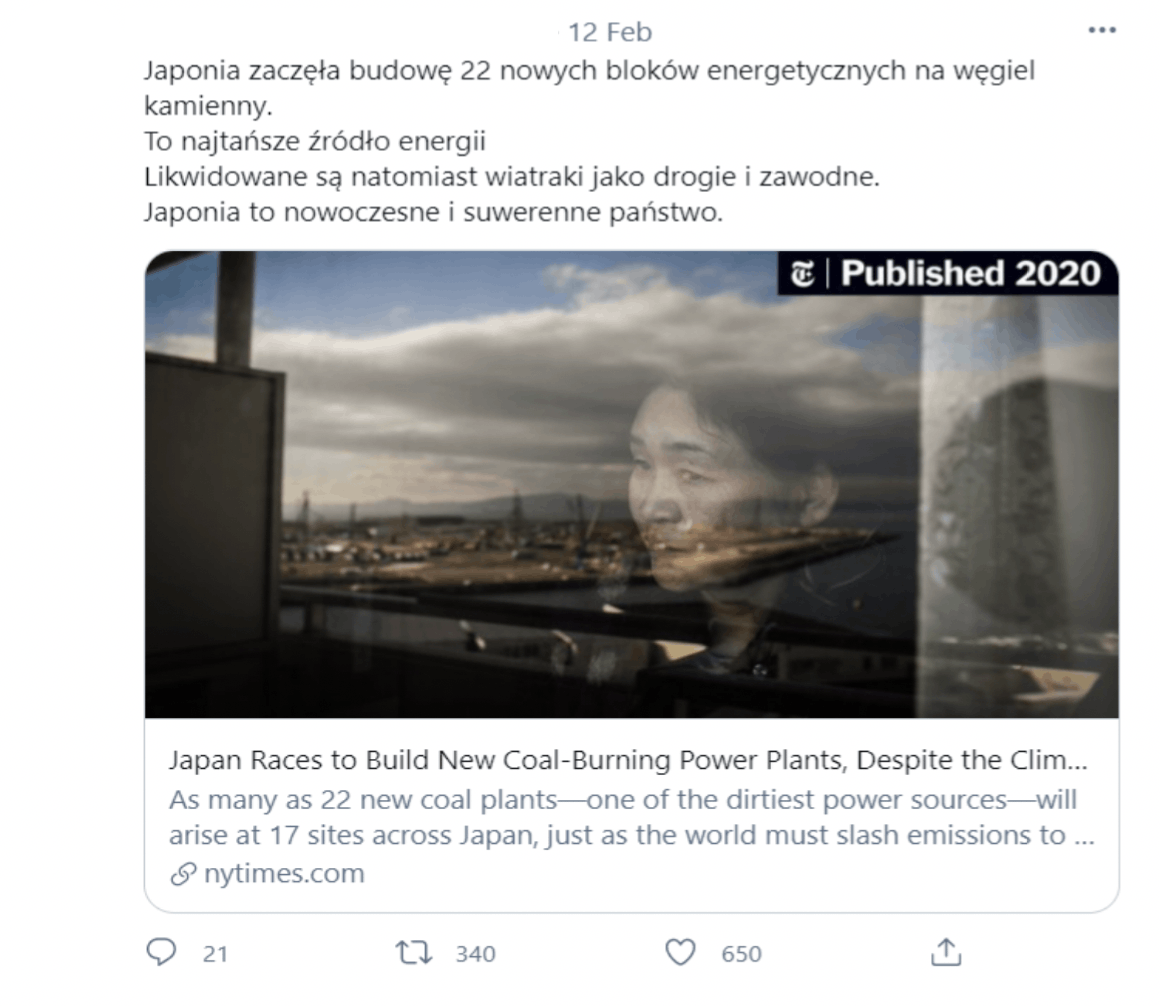Viewport: 1160px width, 1006px height.
Task: Open the three-dot more options menu
Action: click(1102, 30)
